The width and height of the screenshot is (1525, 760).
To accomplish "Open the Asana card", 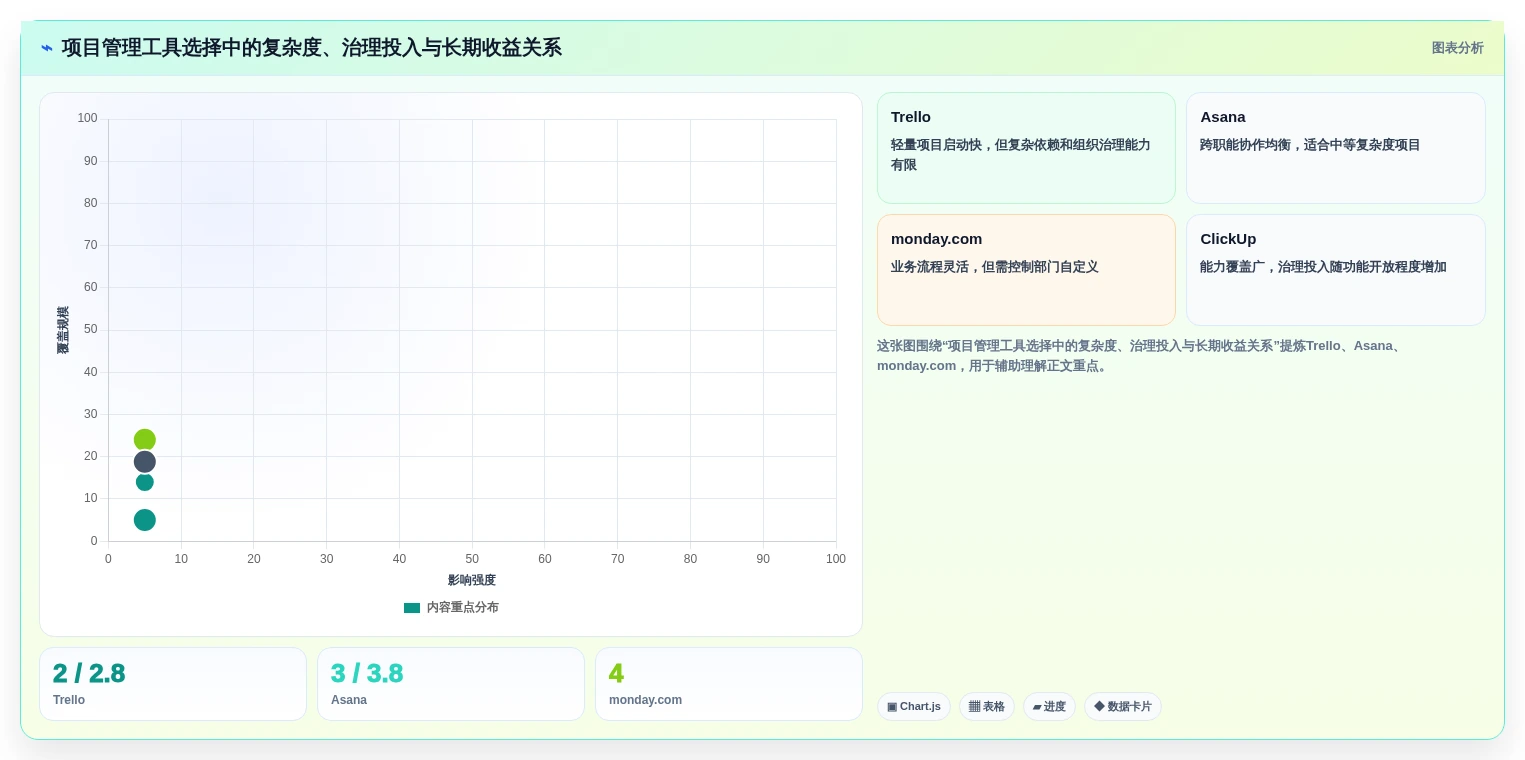I will [1336, 148].
